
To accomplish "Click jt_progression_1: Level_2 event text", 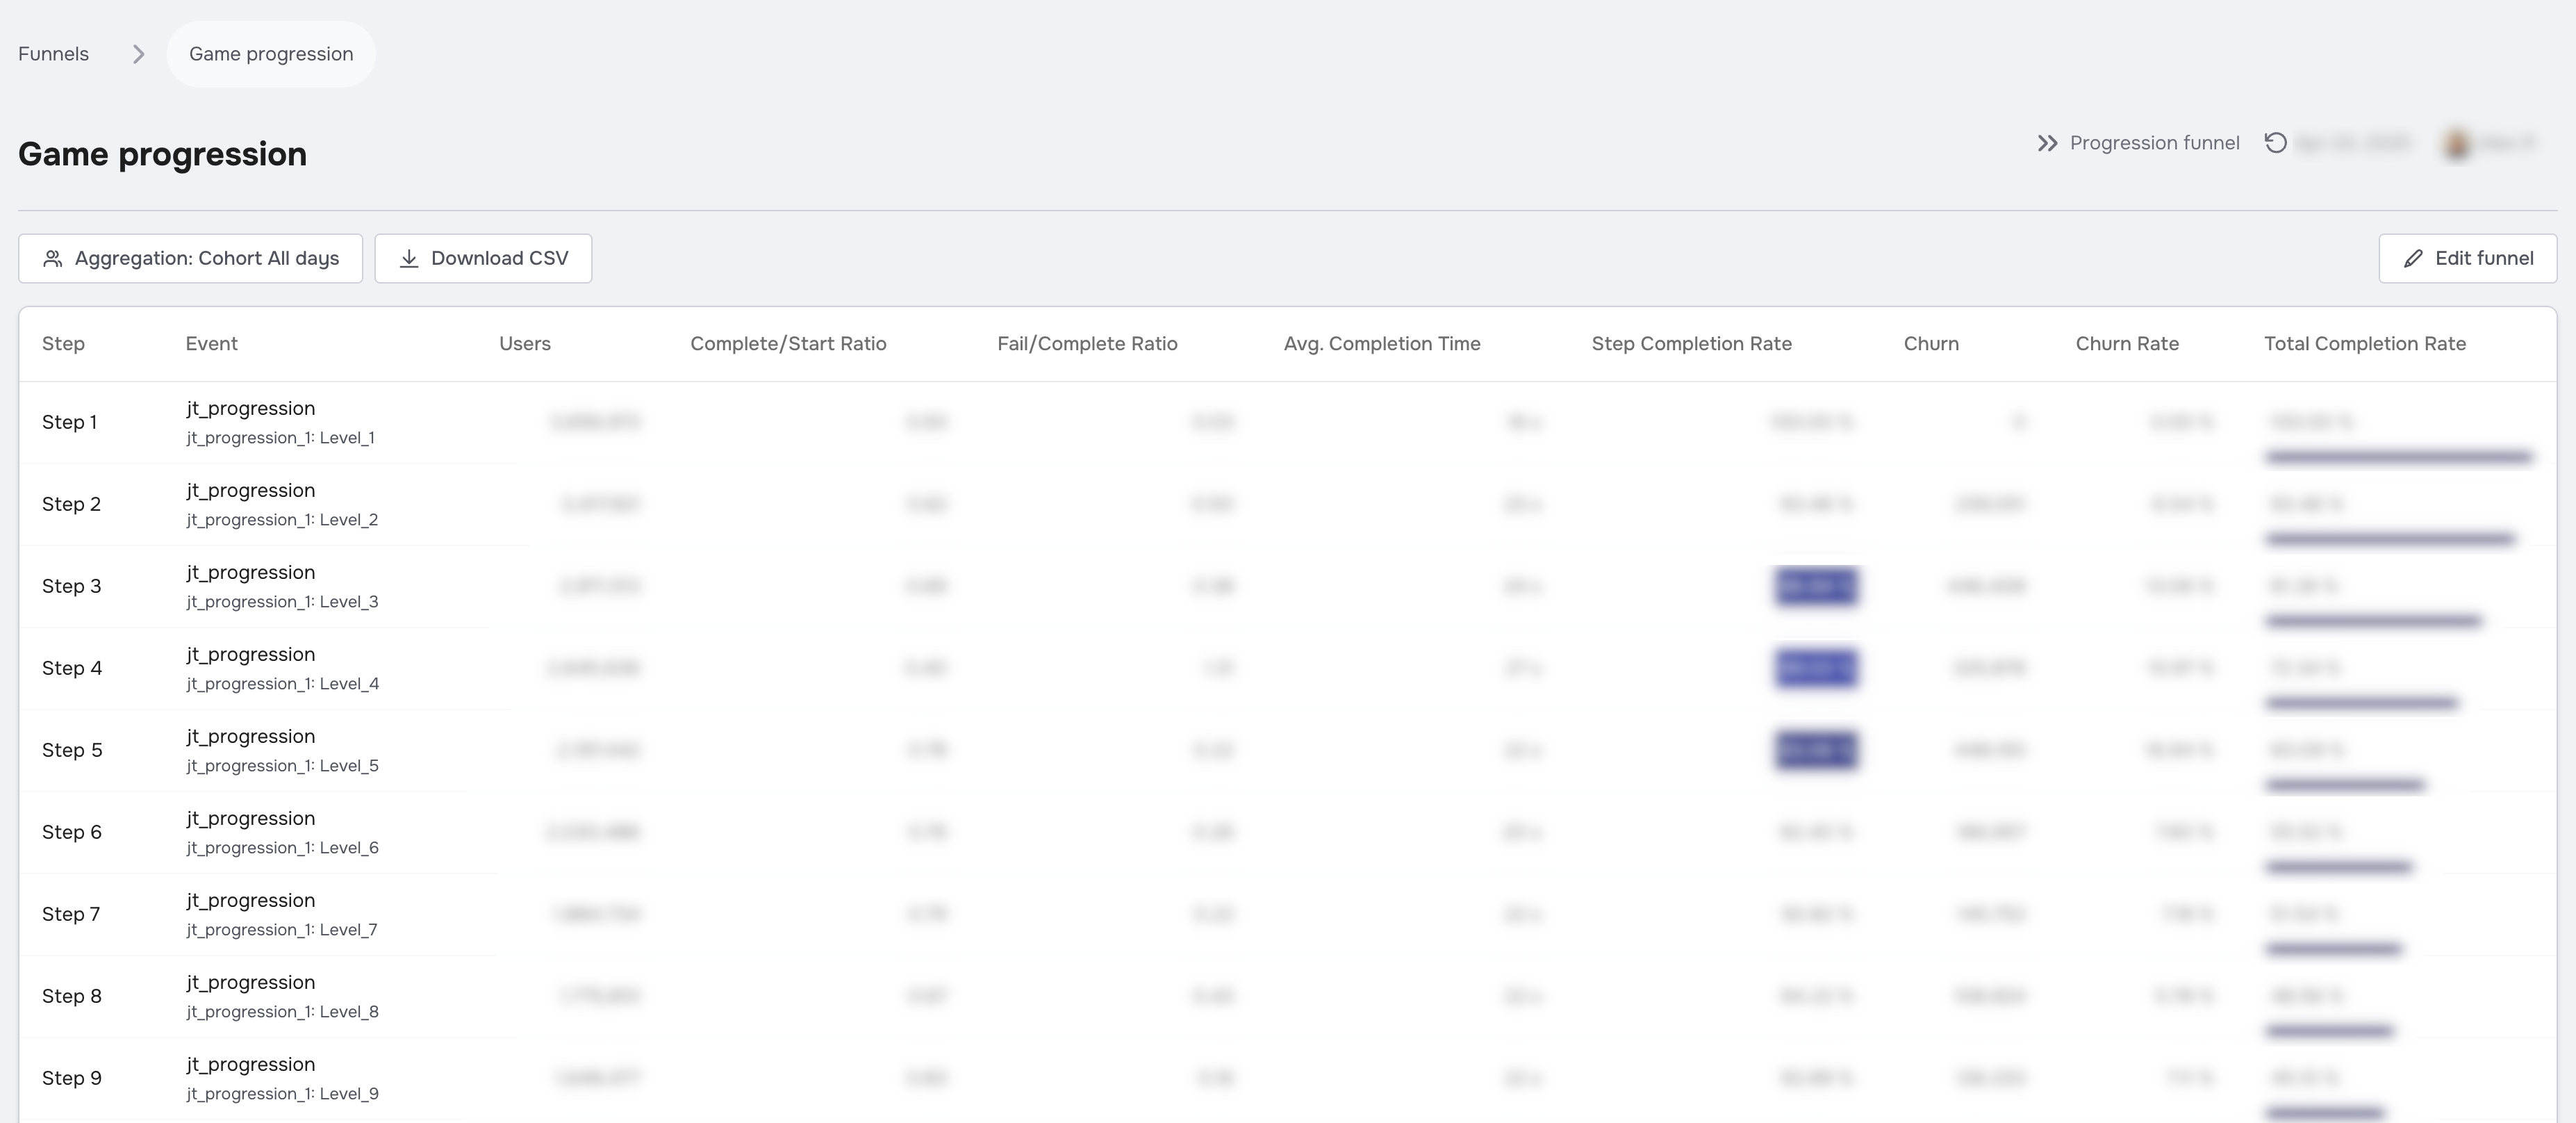I will [x=282, y=520].
